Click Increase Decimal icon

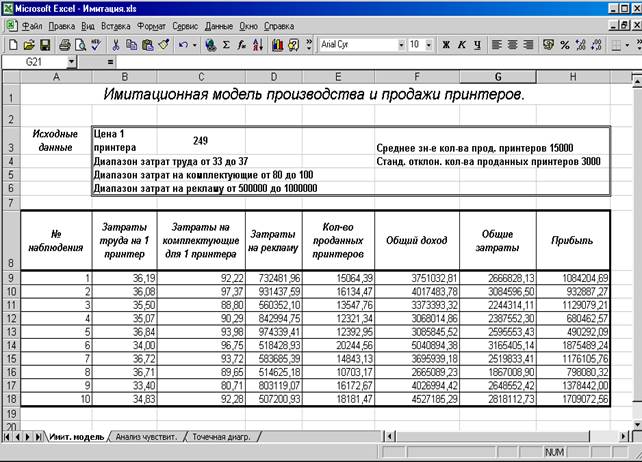pos(581,45)
